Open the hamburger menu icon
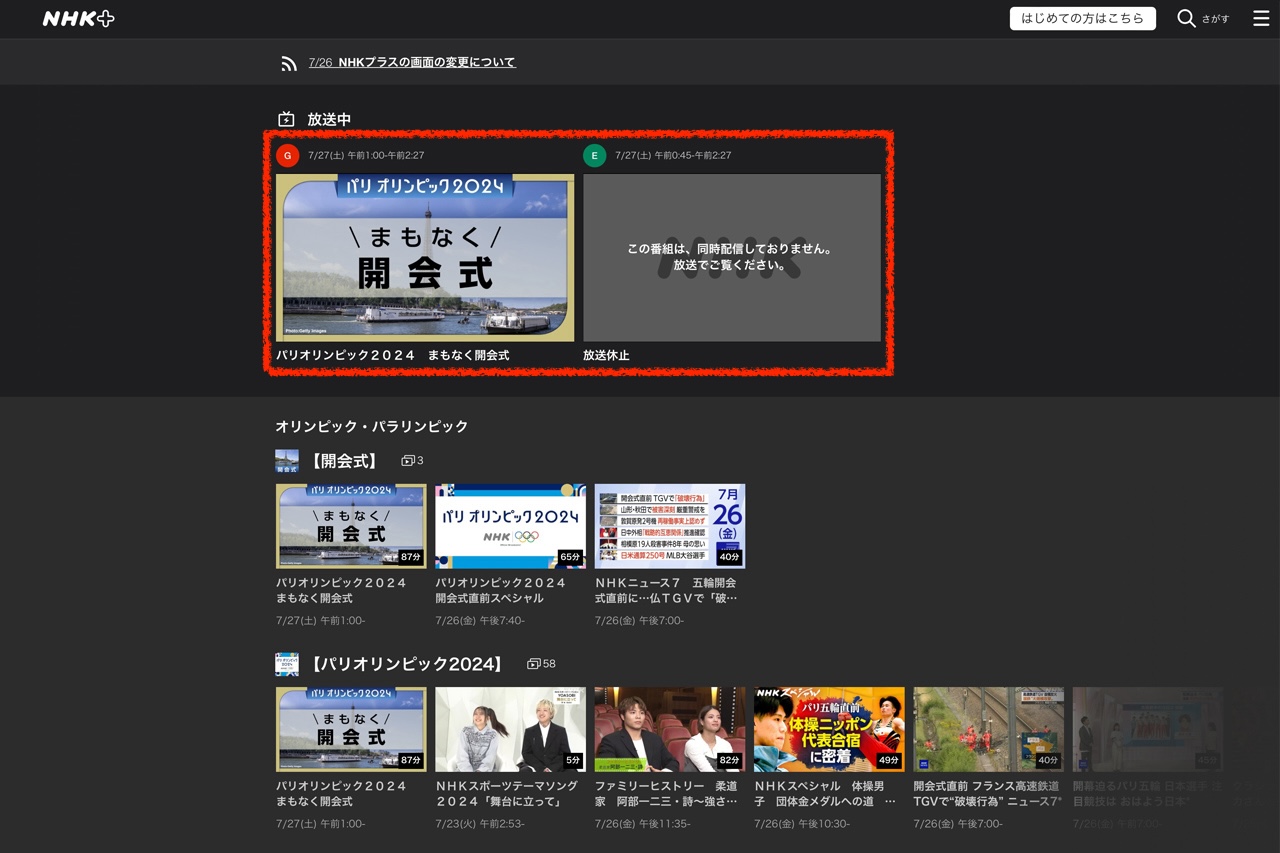 [1261, 18]
